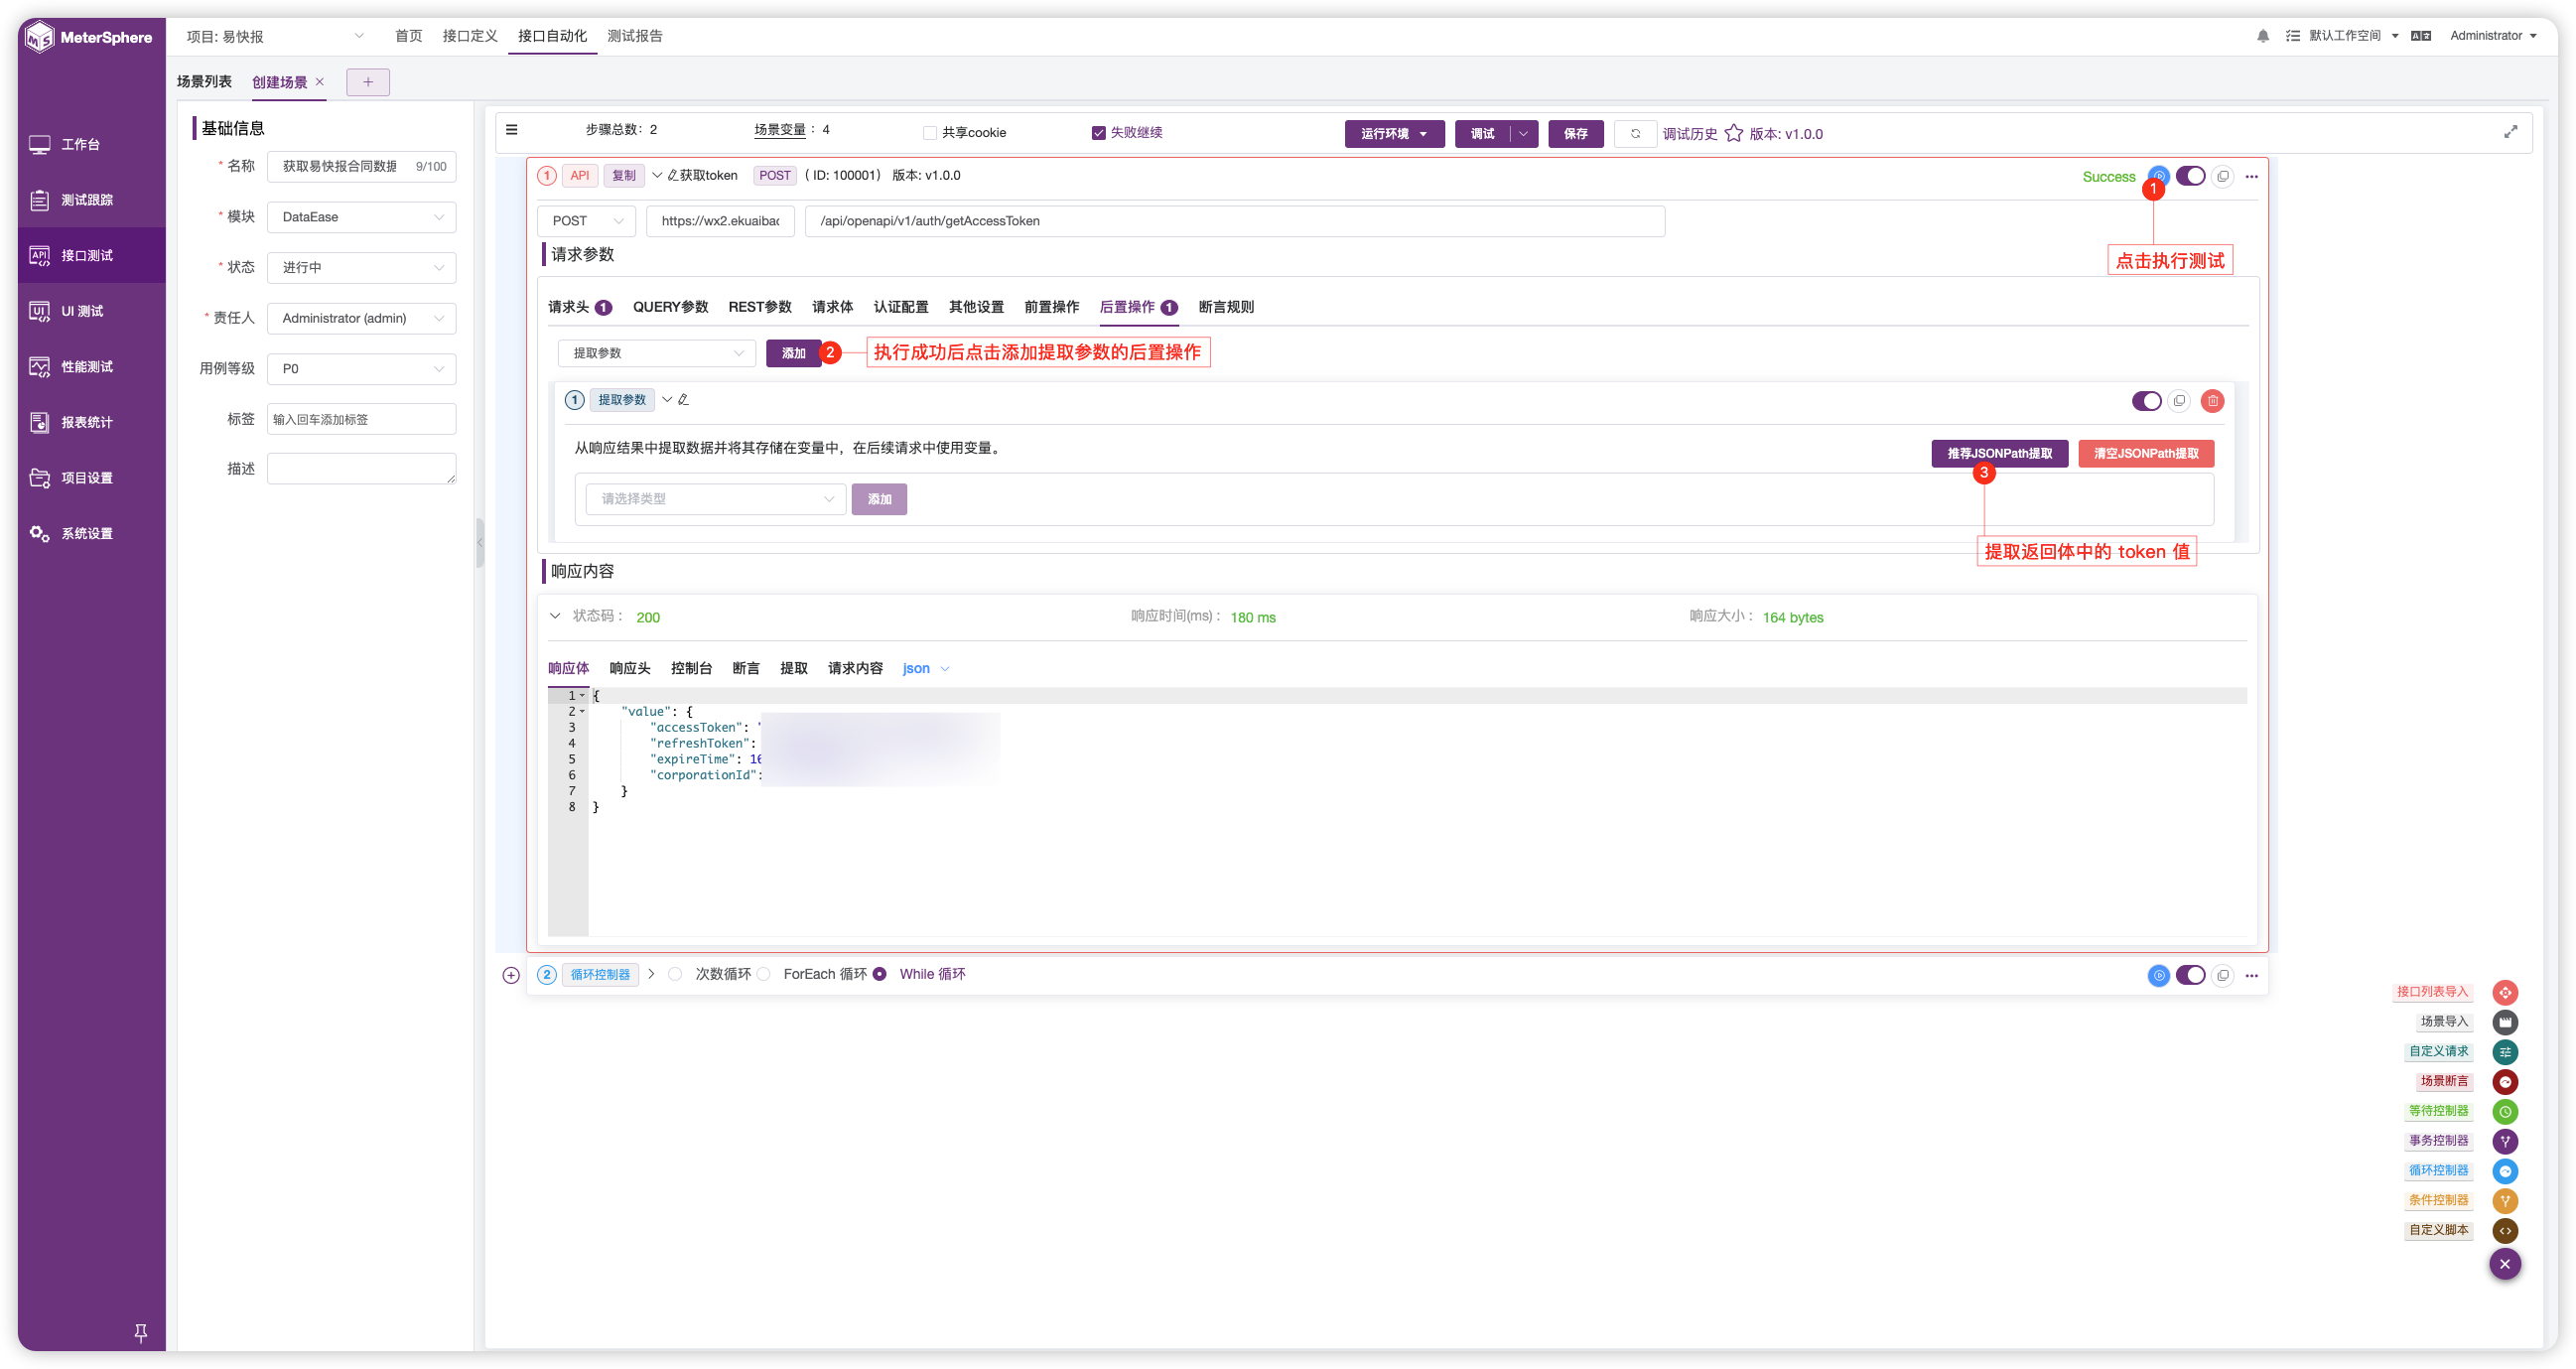Open more options for 获取token step
The height and width of the screenshot is (1369, 2576).
pyautogui.click(x=2251, y=176)
